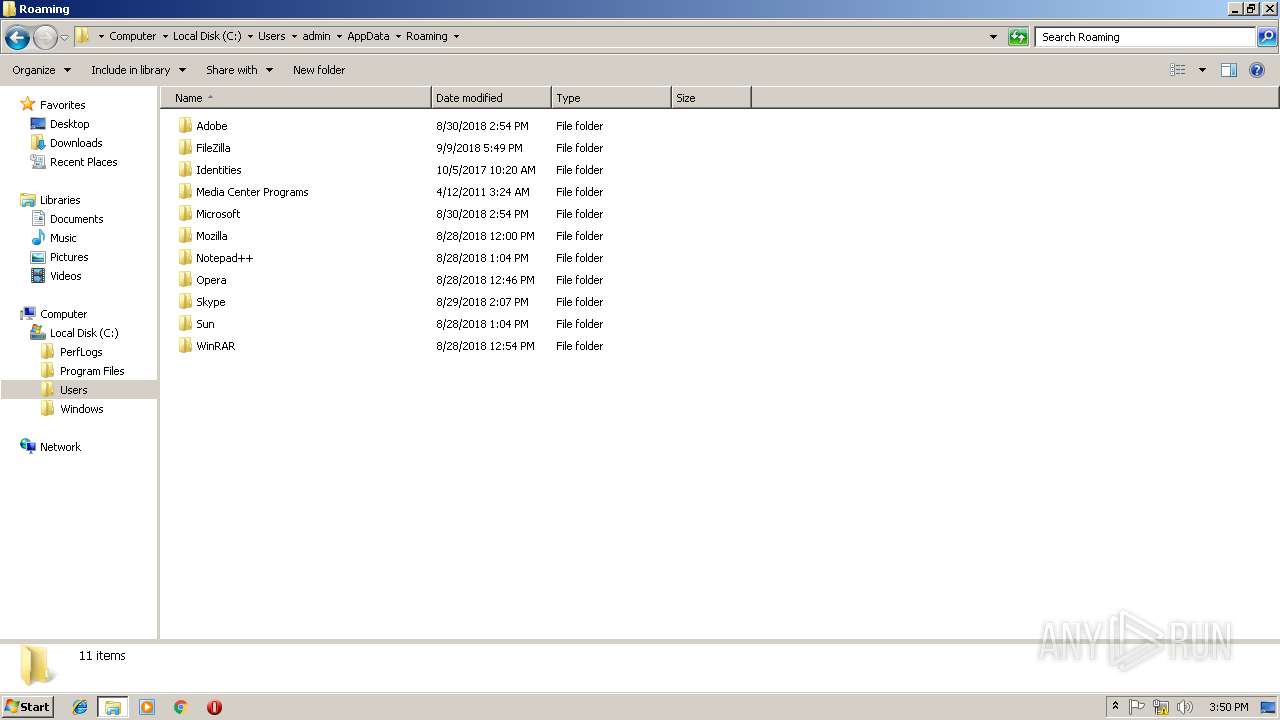Select the Mozilla folder icon
Screen dimensions: 1280x720
coord(185,236)
